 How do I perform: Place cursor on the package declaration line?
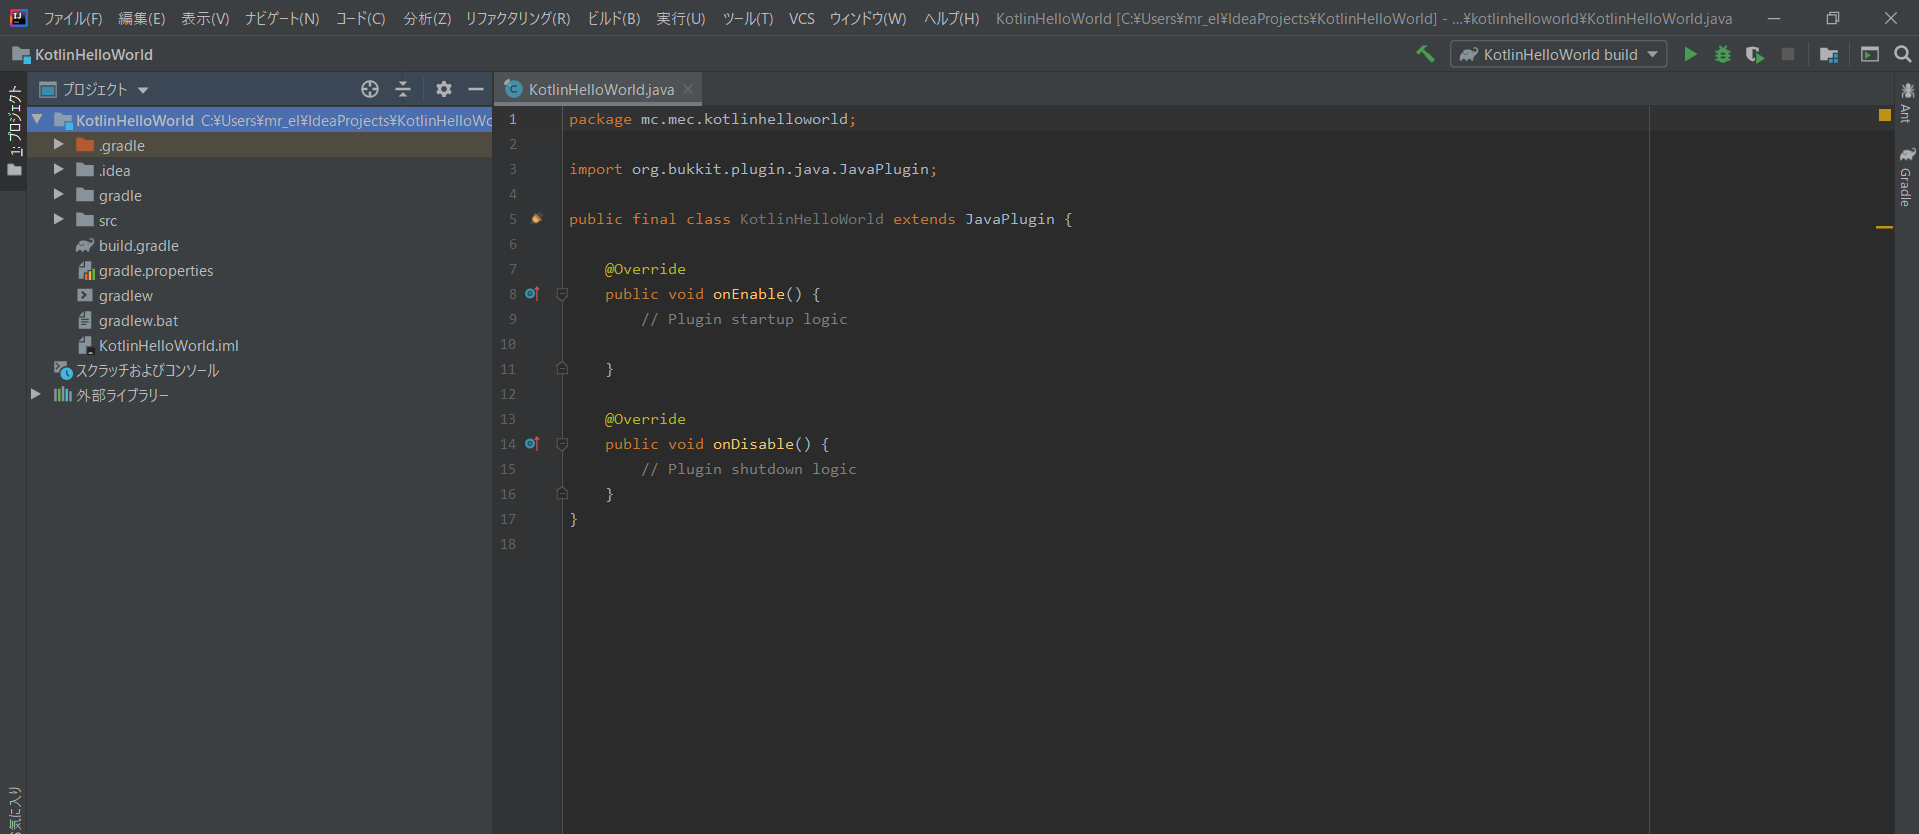point(712,119)
